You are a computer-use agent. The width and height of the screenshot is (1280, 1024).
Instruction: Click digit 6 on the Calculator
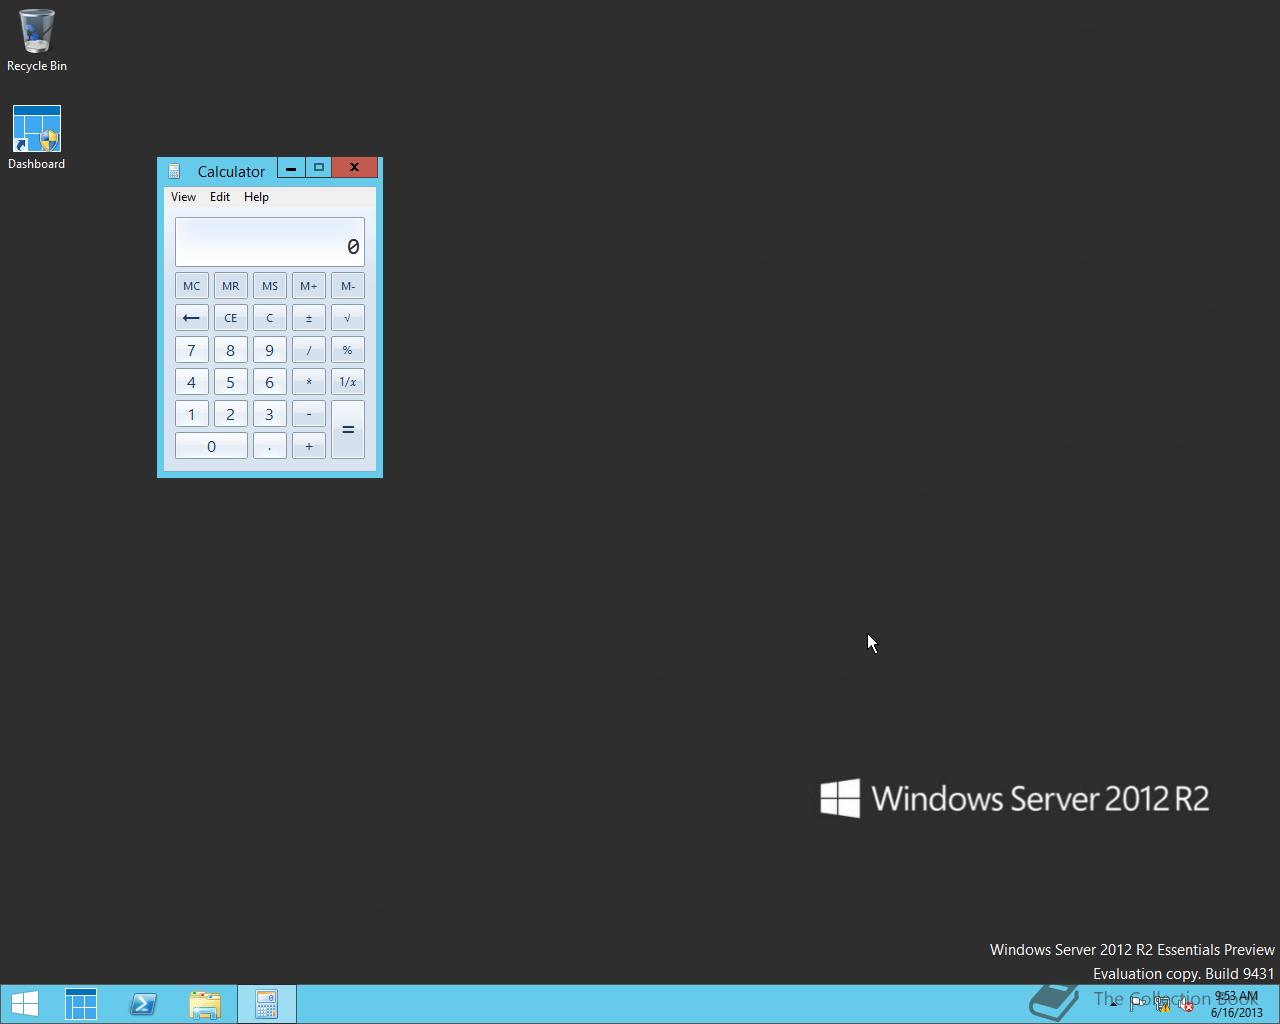pos(270,382)
